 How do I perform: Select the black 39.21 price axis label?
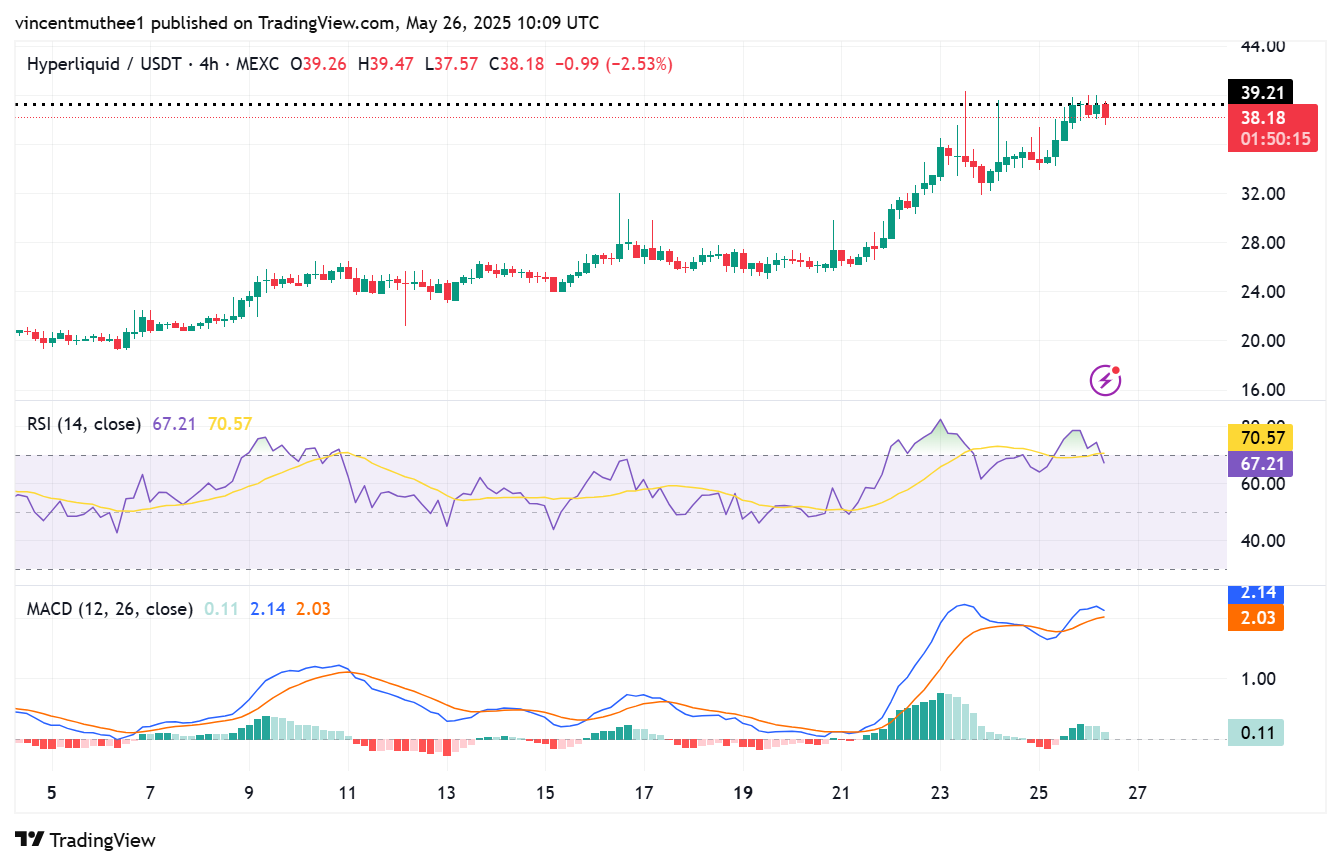[1262, 92]
